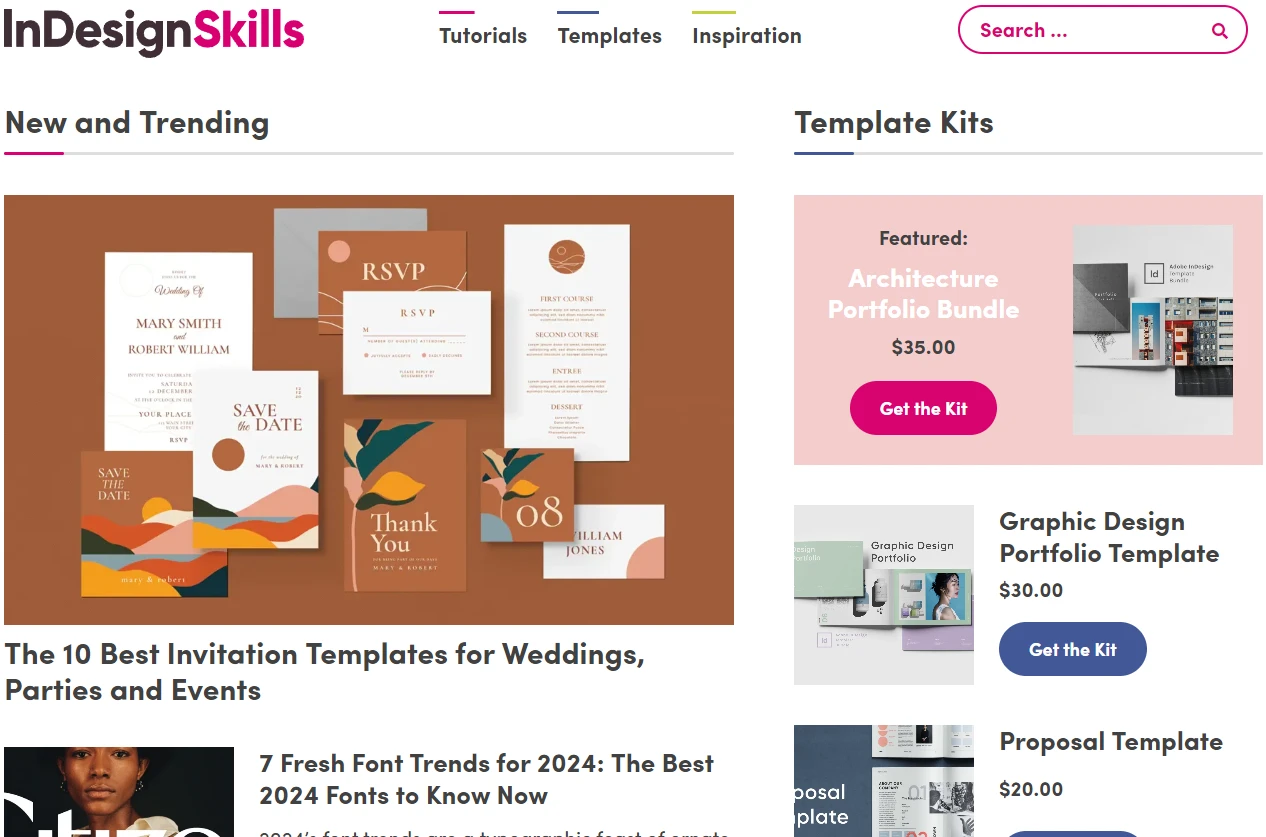Image resolution: width=1266 pixels, height=837 pixels.
Task: Click Get the Kit for Graphic Design Portfolio Template
Action: coord(1072,648)
